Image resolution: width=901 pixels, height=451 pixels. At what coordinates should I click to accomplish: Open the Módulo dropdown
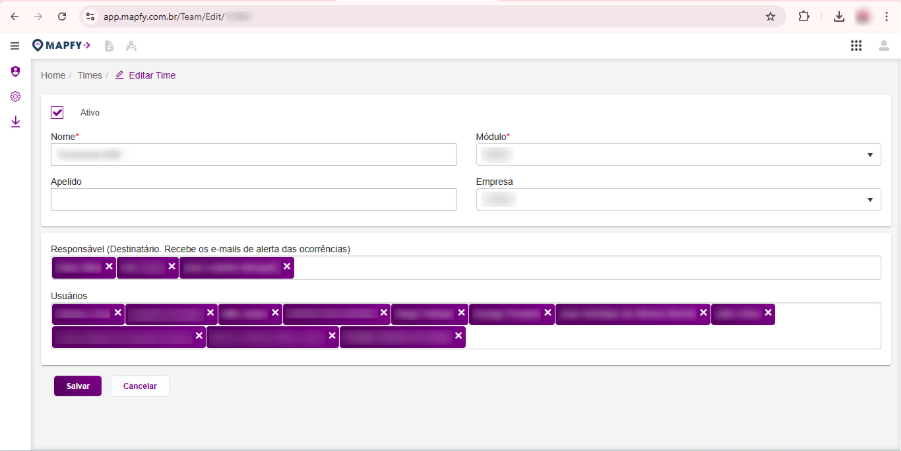678,155
